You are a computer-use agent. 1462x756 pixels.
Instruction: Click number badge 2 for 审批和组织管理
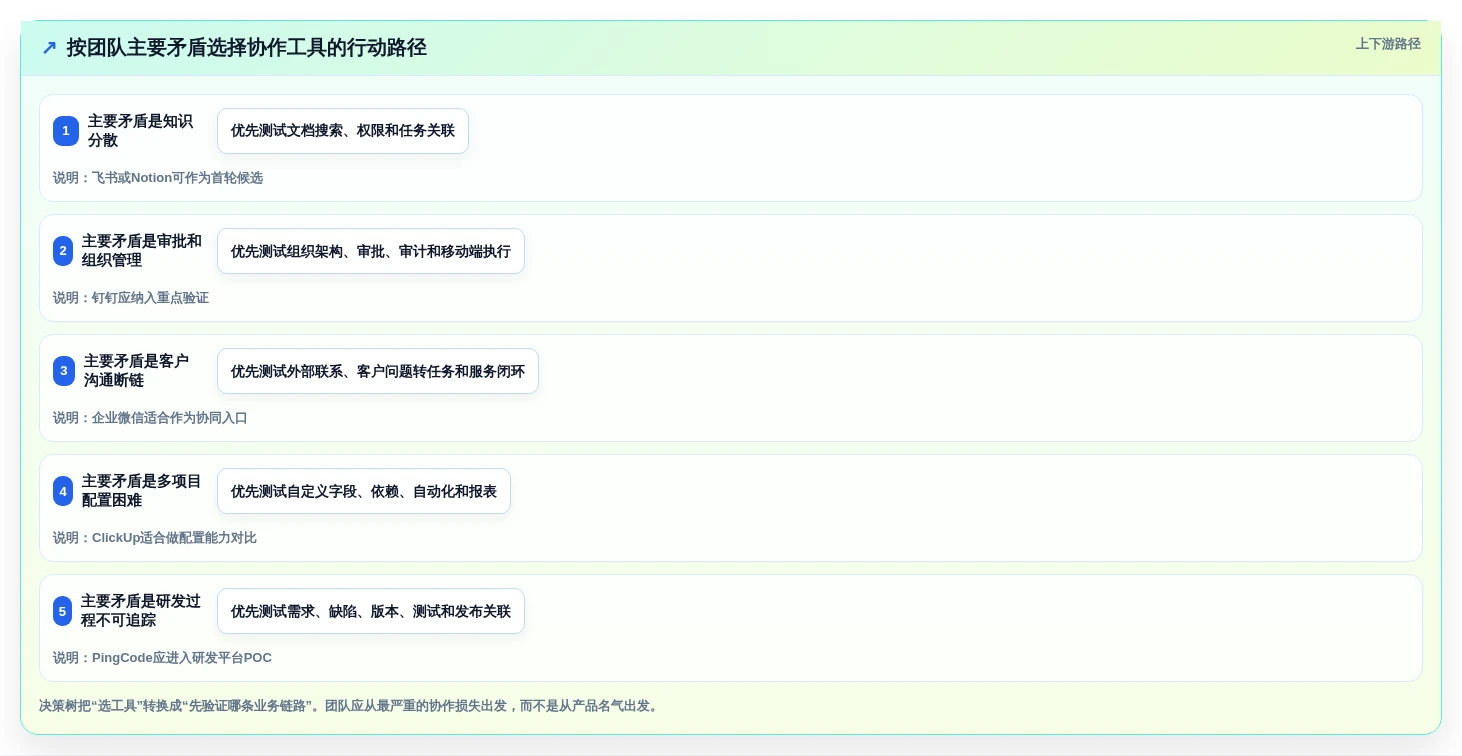(x=63, y=251)
